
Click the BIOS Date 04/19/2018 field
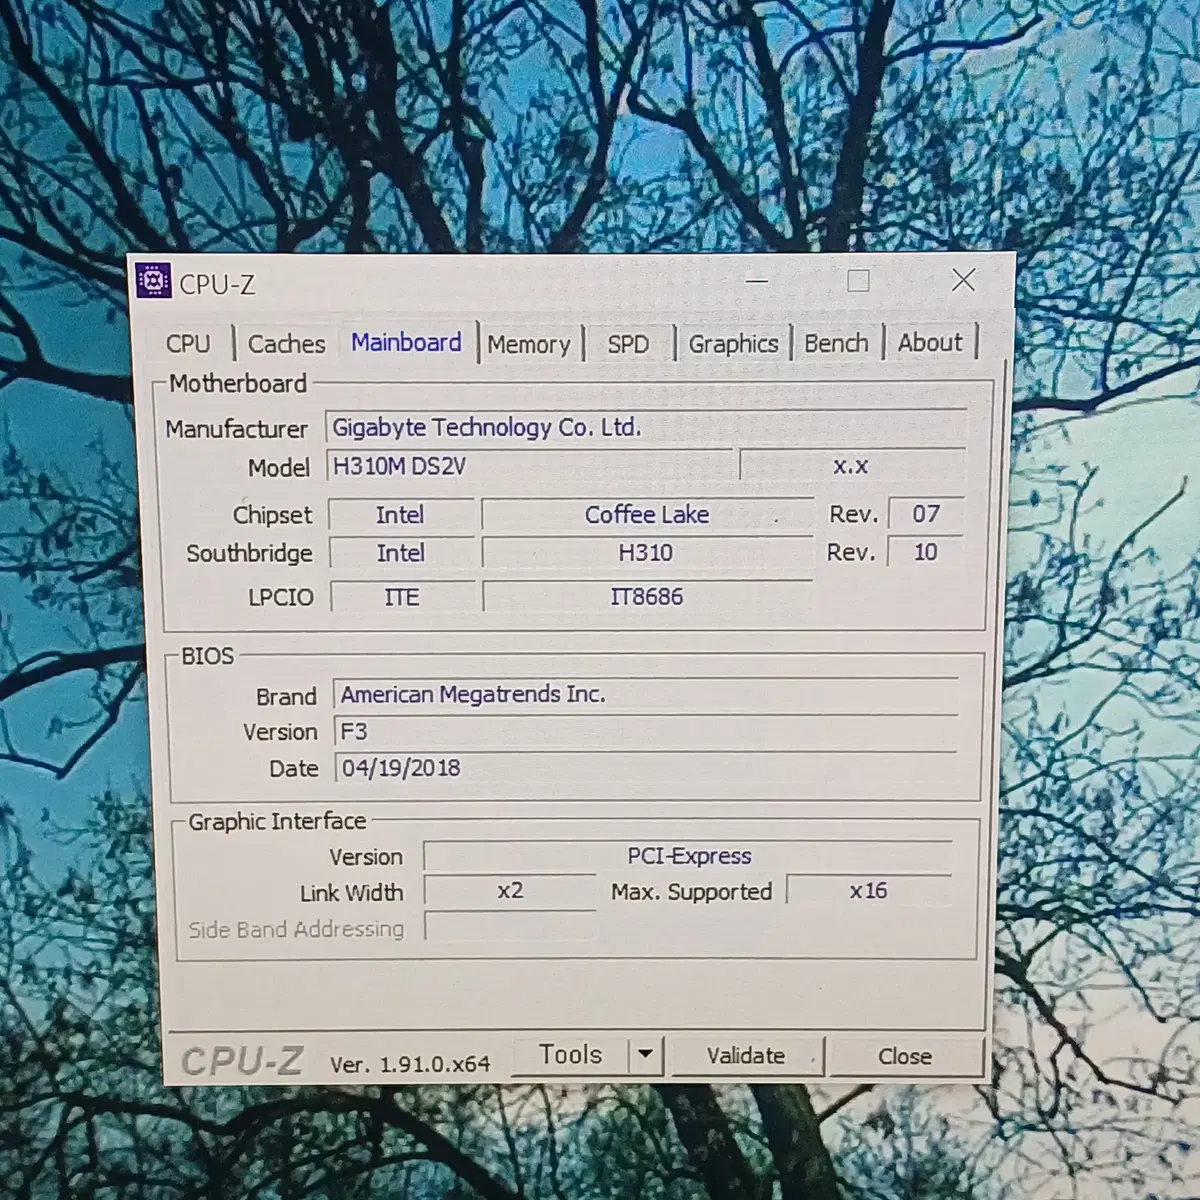pos(645,768)
